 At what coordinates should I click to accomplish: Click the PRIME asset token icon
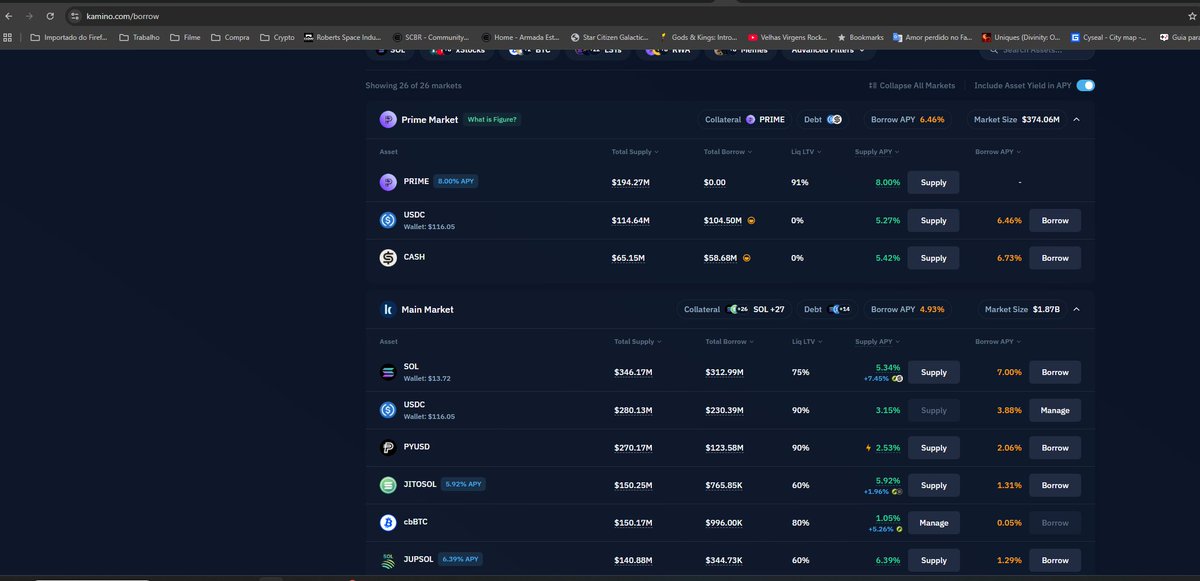tap(388, 182)
